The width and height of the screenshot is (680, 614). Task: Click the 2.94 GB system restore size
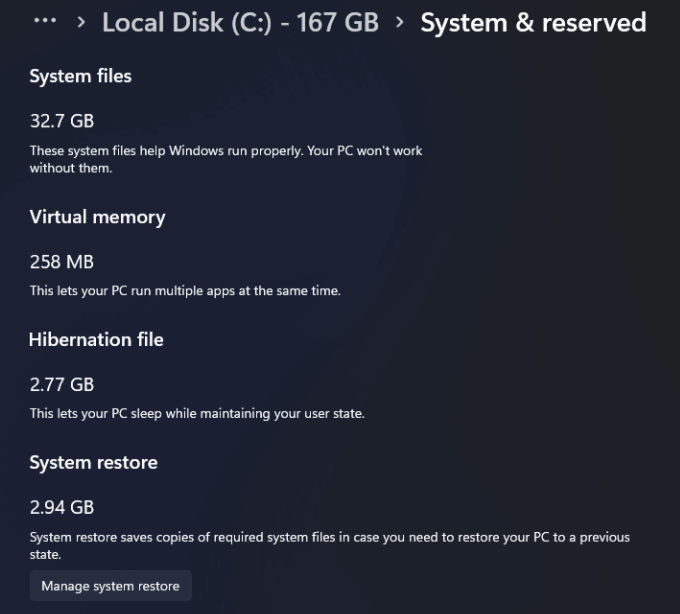pyautogui.click(x=62, y=507)
